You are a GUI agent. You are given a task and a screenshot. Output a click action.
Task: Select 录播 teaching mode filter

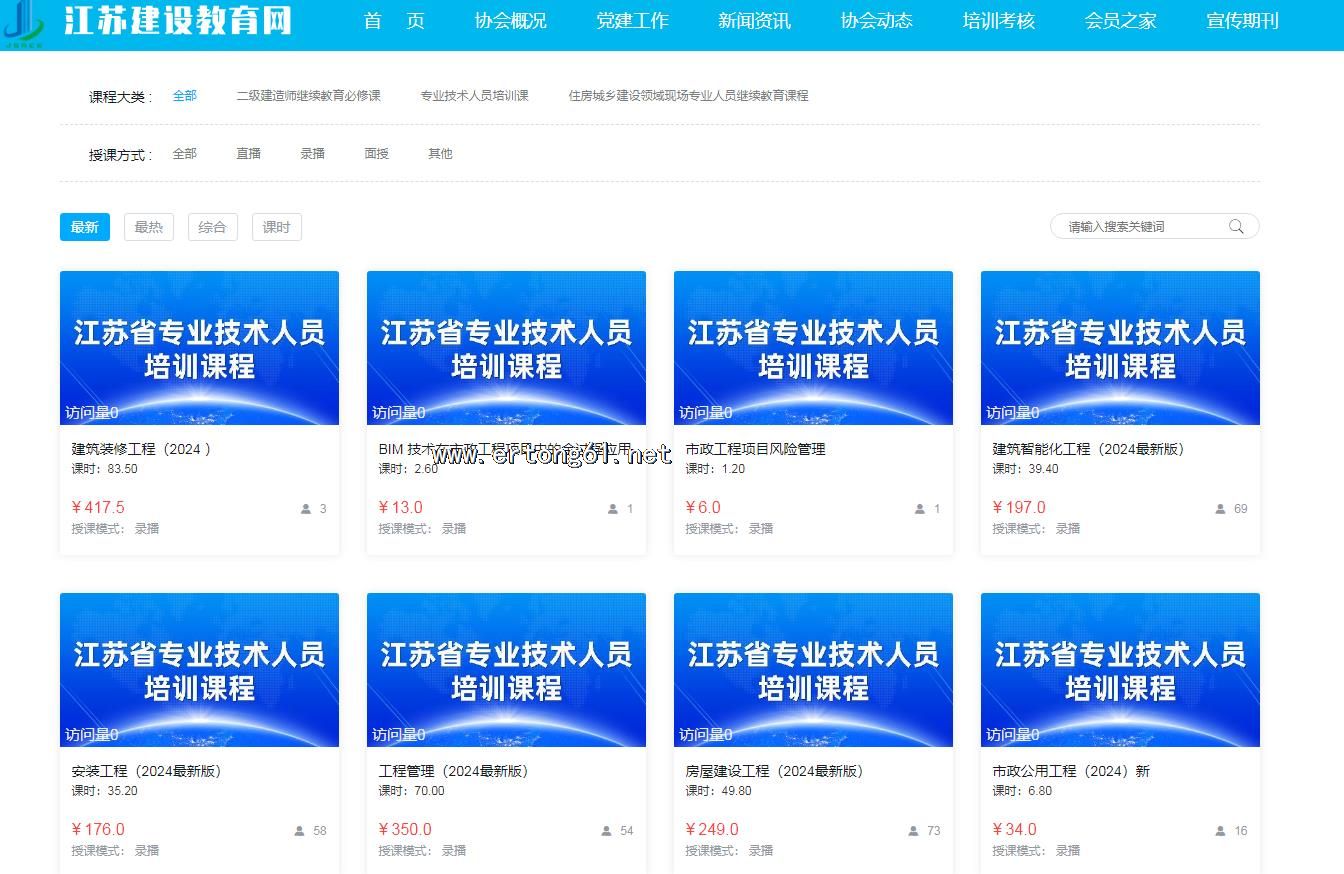(312, 154)
